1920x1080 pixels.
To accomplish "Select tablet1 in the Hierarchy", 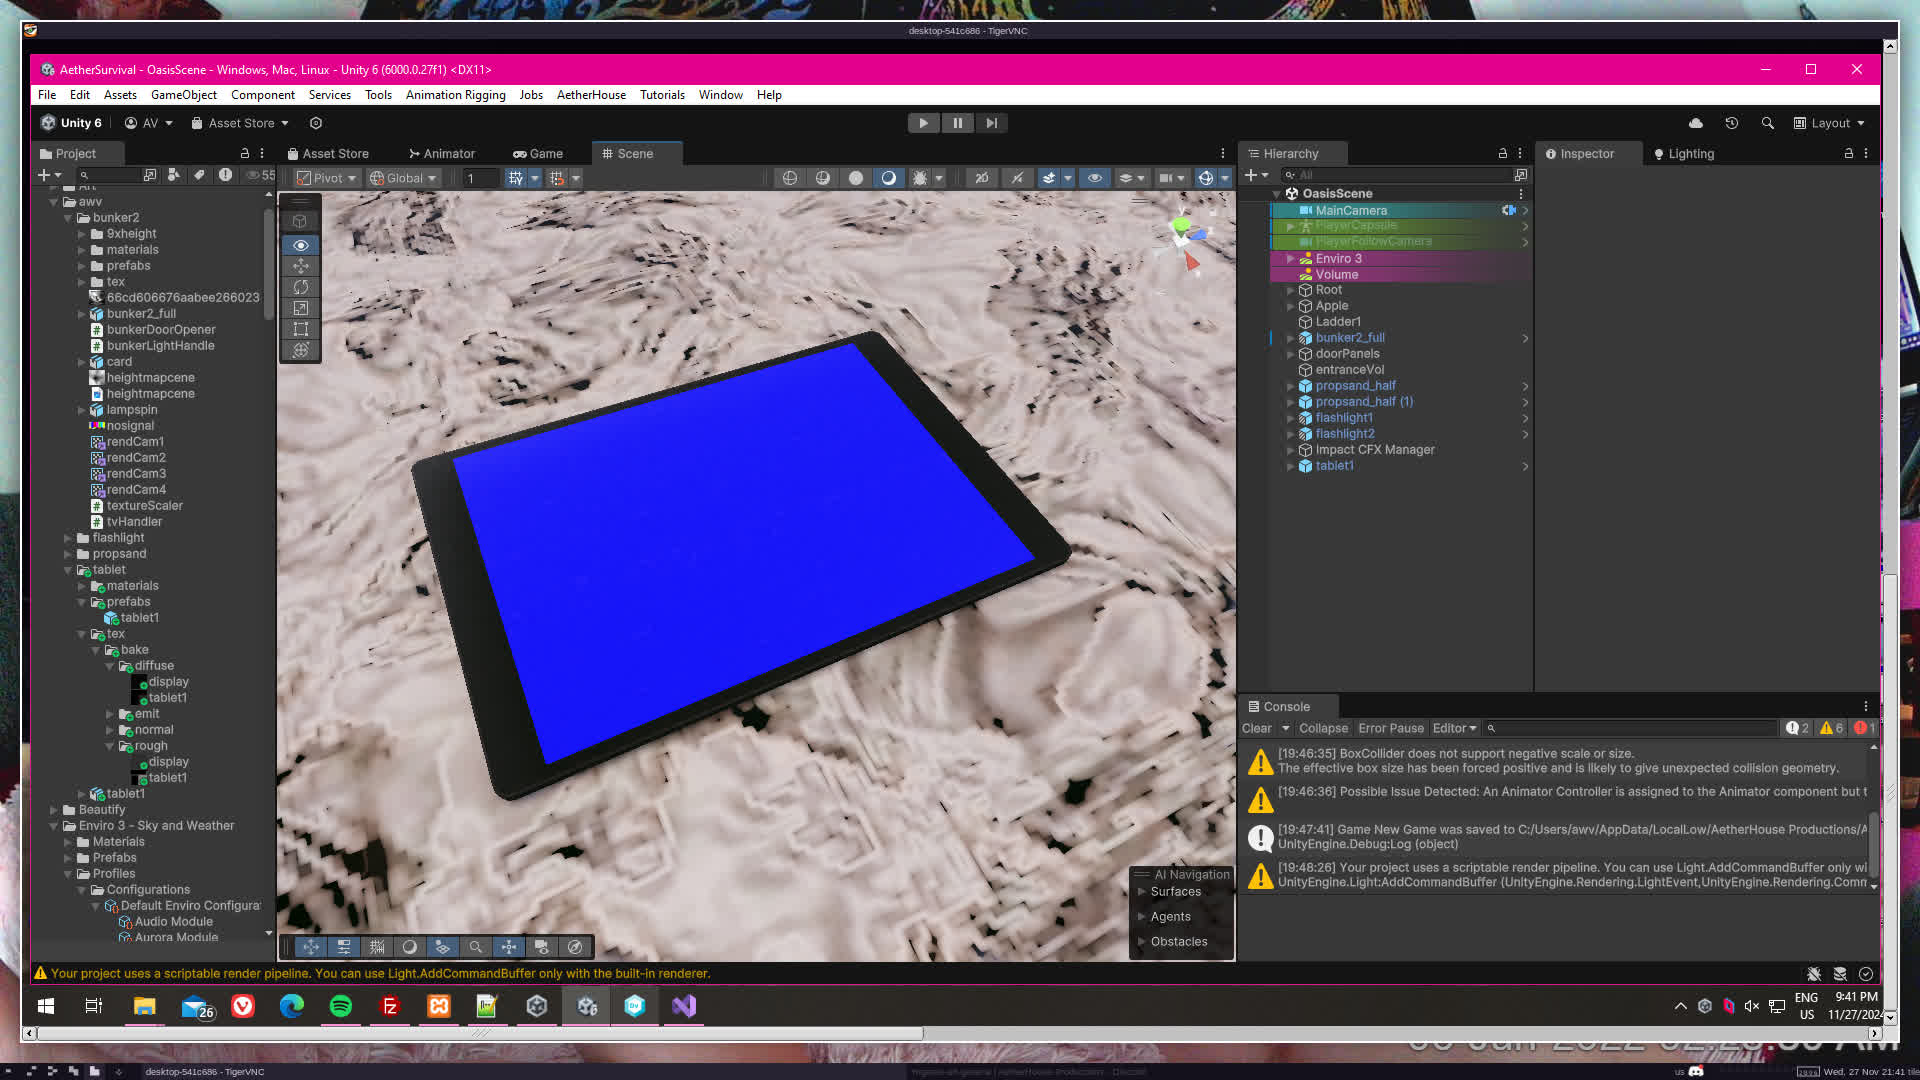I will pos(1334,466).
